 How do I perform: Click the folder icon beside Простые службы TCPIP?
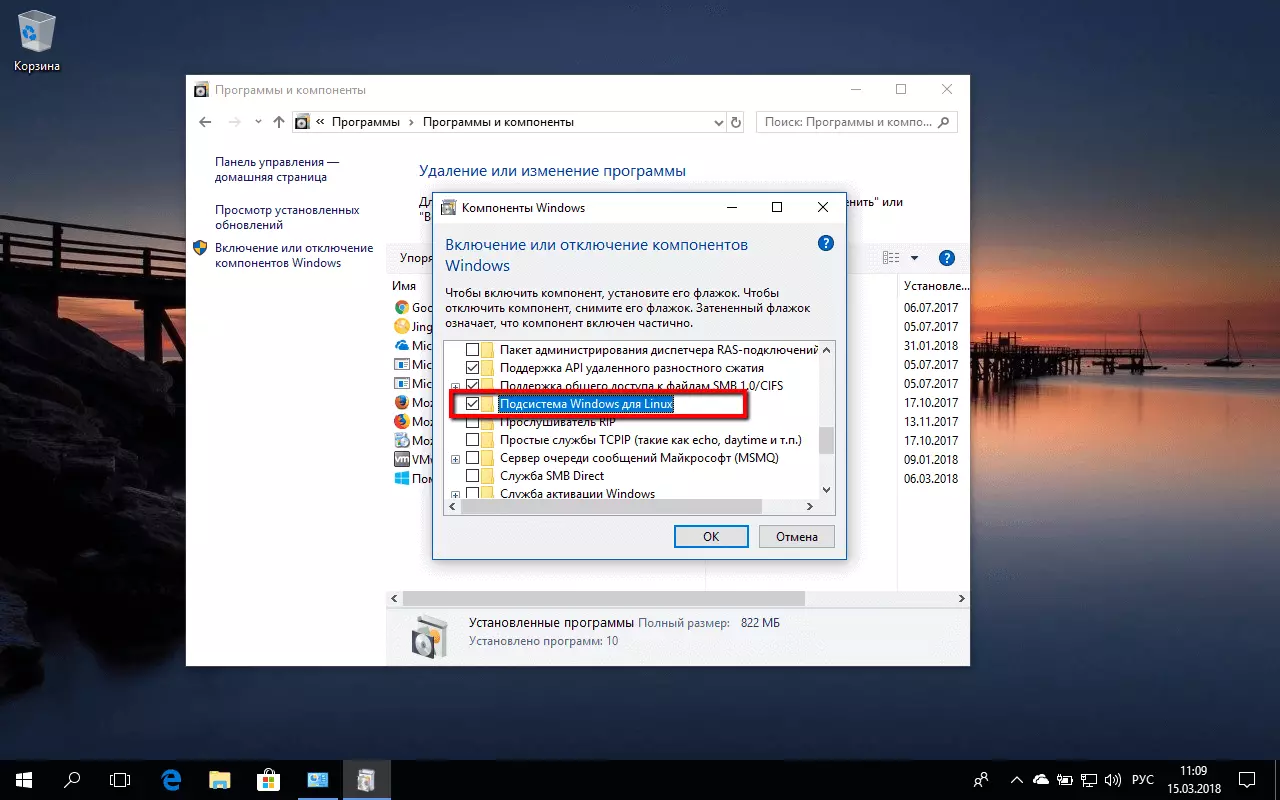tap(488, 440)
